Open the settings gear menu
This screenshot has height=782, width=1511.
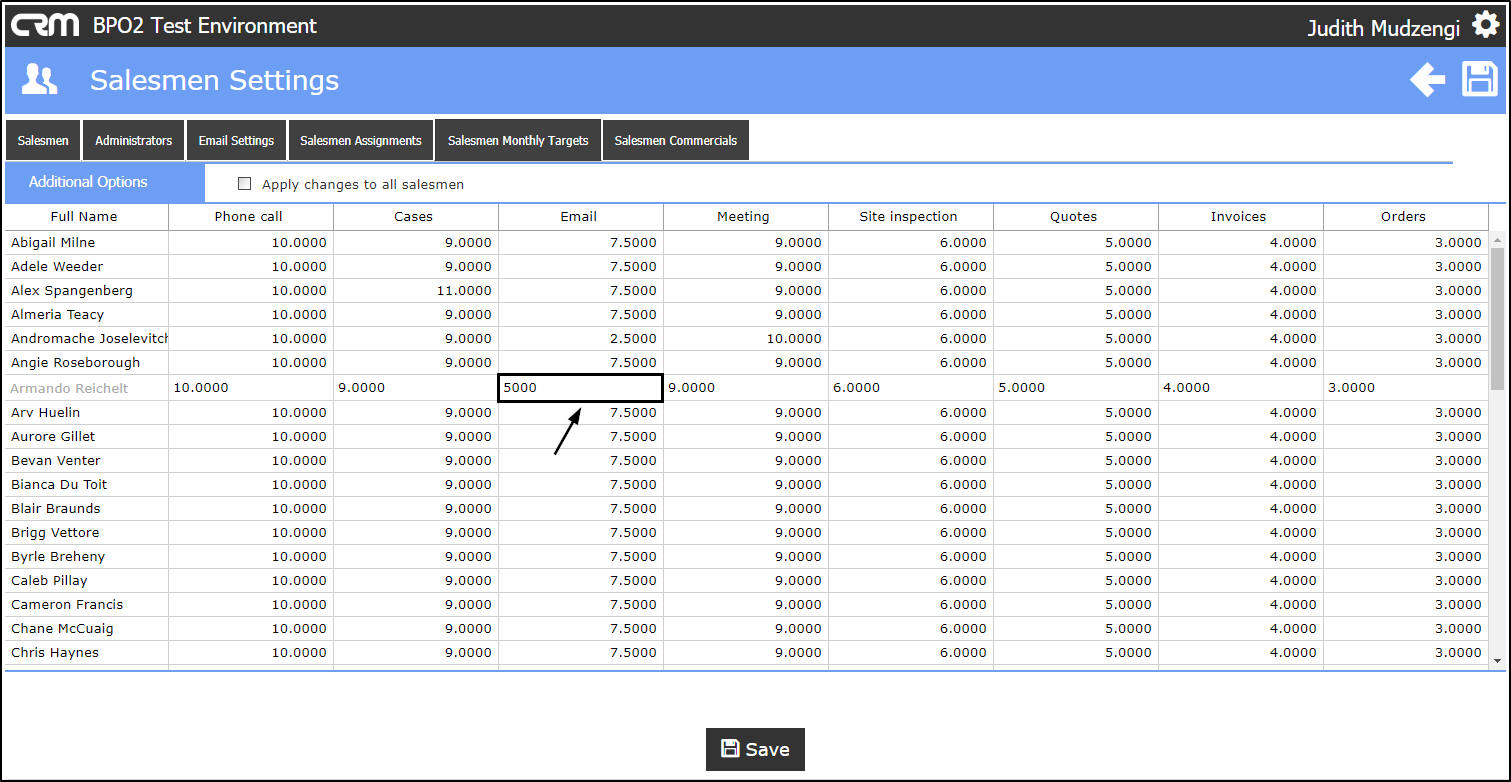(x=1485, y=26)
